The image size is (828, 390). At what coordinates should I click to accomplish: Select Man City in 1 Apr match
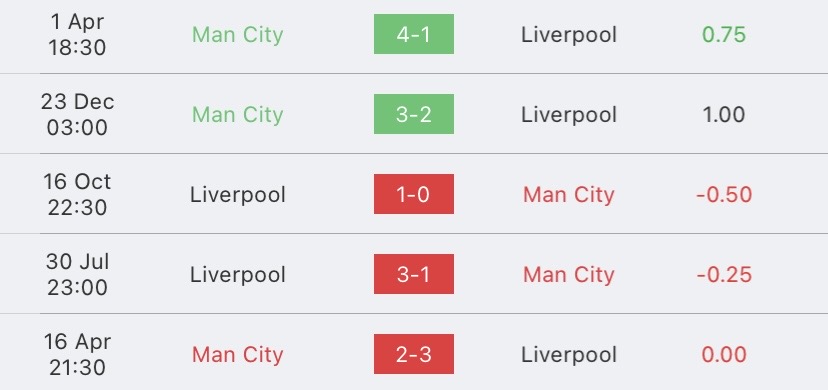(x=238, y=35)
